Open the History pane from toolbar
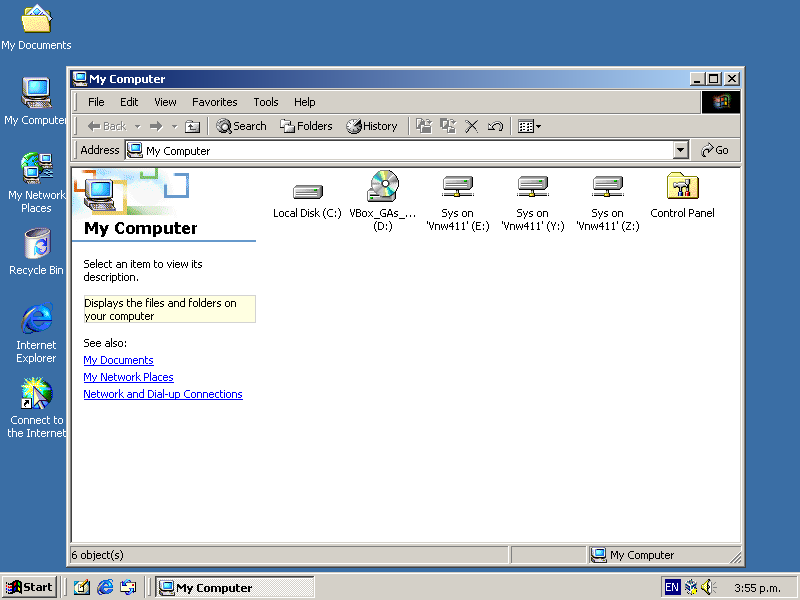Image resolution: width=800 pixels, height=600 pixels. (x=372, y=126)
